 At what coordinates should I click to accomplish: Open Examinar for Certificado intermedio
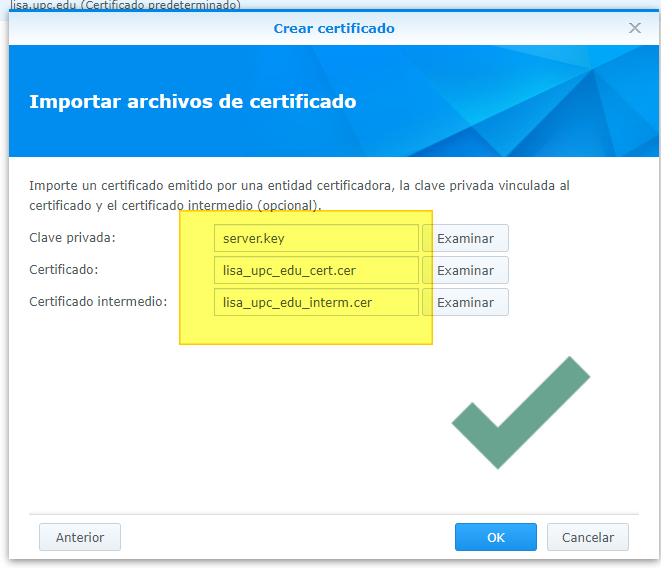pos(465,302)
